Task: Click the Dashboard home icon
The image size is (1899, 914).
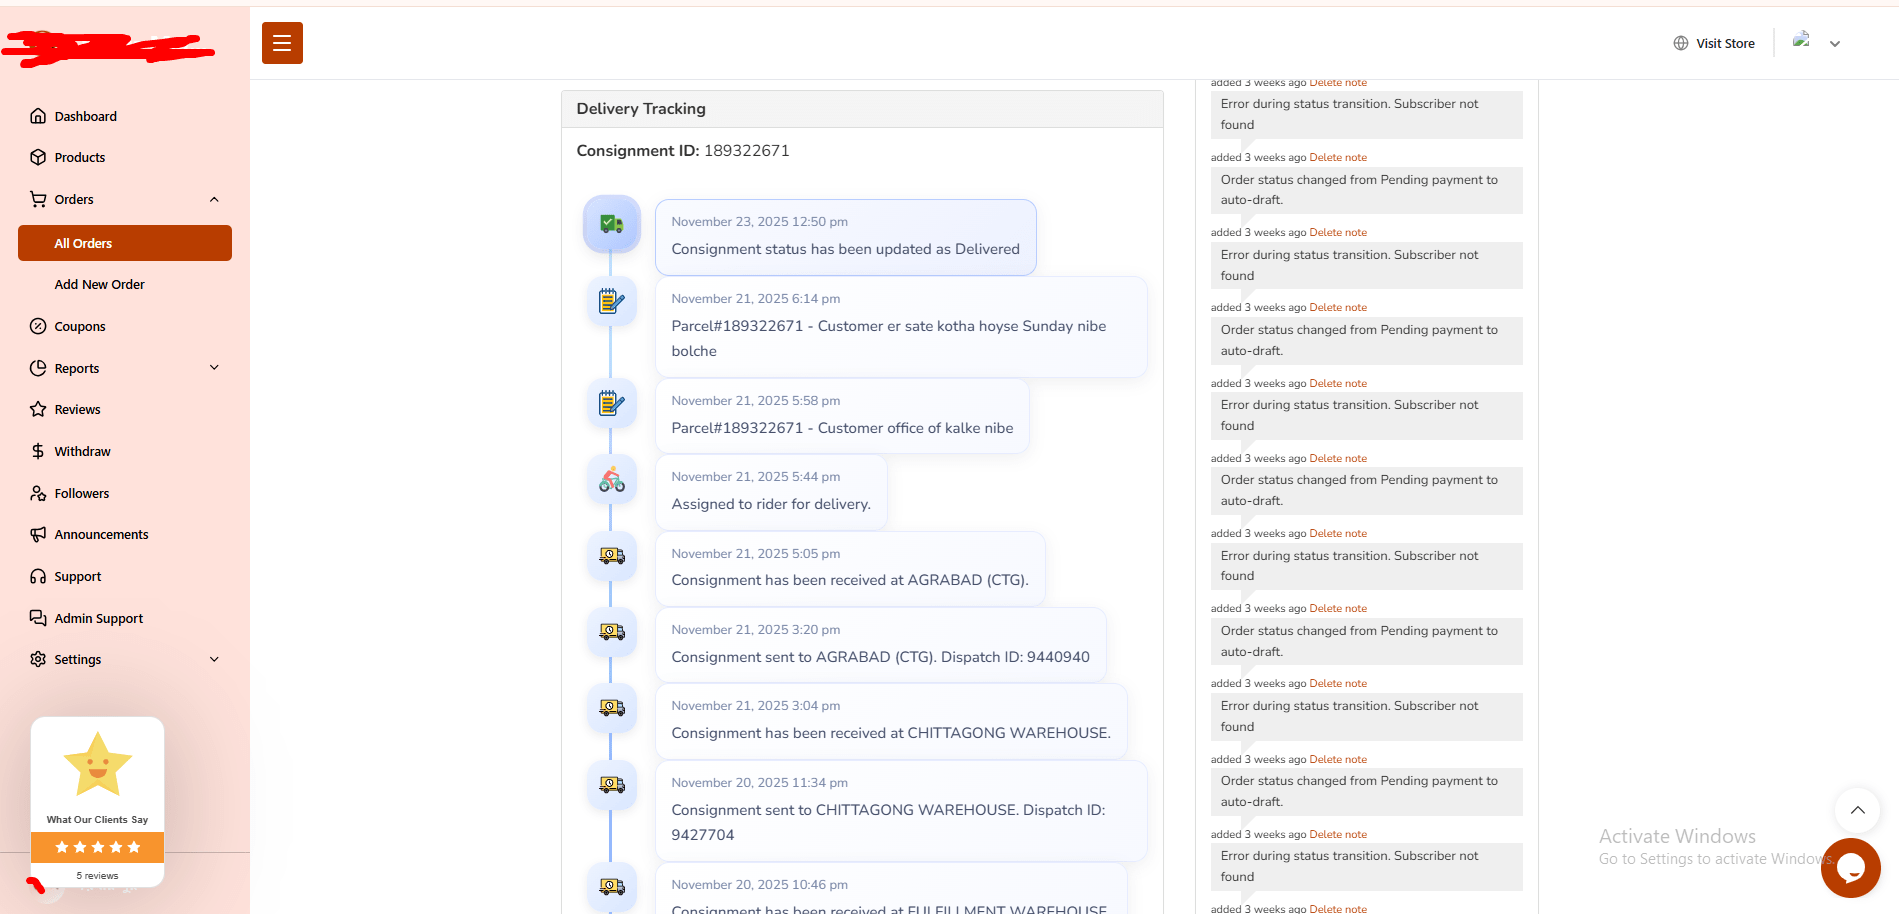Action: point(38,116)
